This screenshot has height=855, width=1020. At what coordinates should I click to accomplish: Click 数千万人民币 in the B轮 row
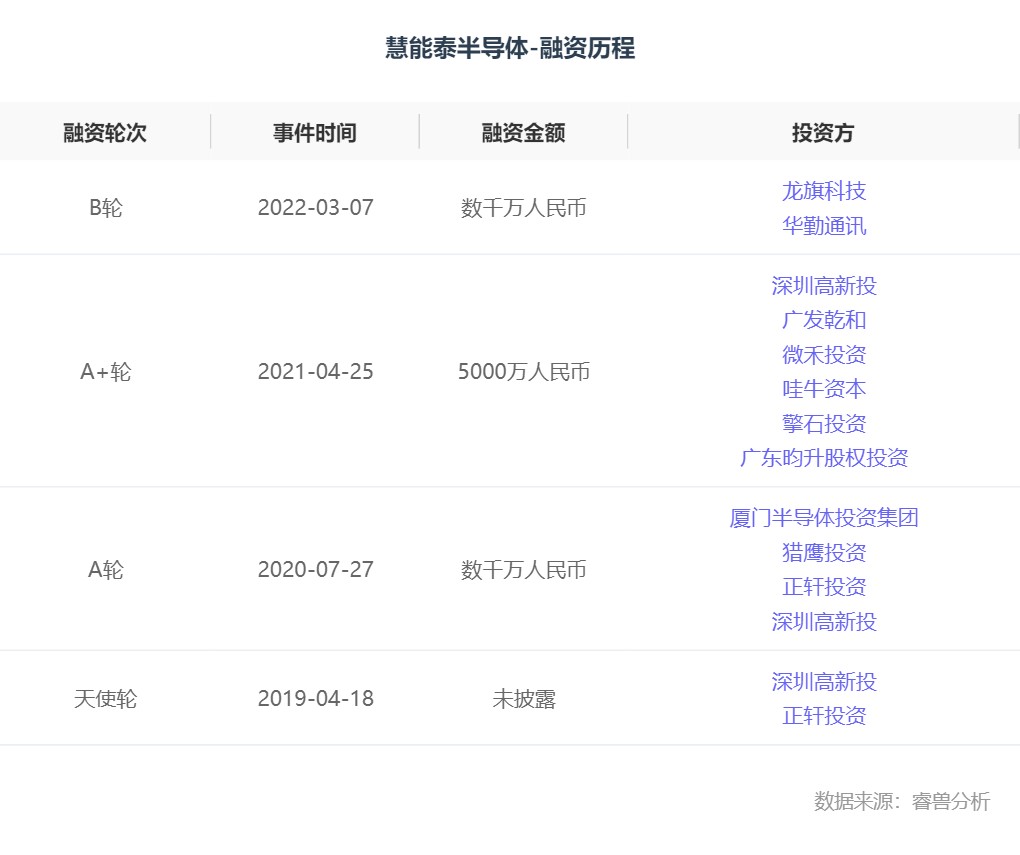point(524,208)
